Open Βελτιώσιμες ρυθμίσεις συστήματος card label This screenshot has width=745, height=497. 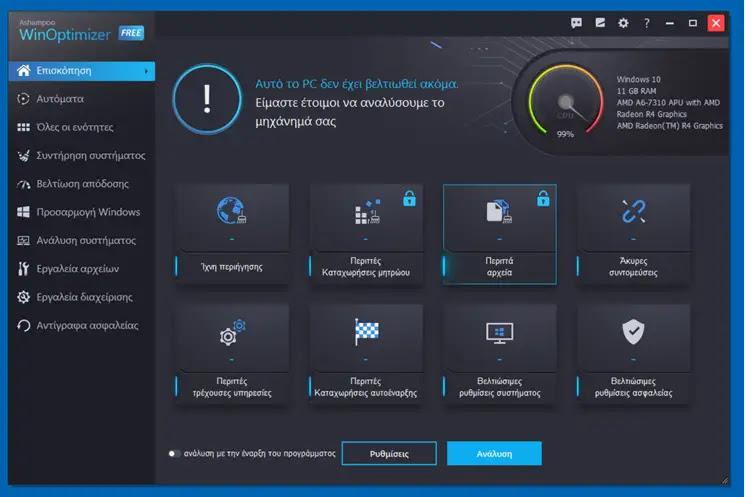coord(499,387)
